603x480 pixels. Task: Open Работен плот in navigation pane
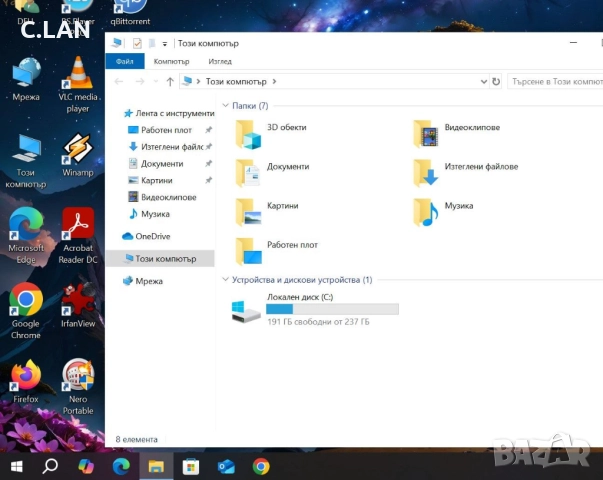160,130
